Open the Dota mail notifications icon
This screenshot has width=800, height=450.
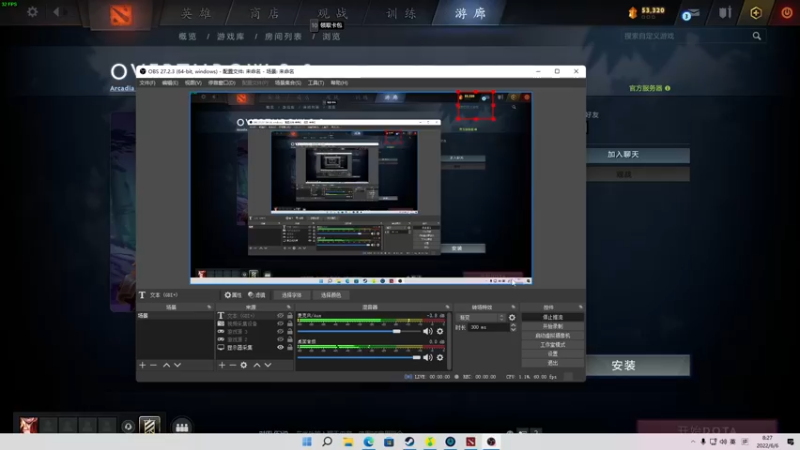pyautogui.click(x=690, y=13)
